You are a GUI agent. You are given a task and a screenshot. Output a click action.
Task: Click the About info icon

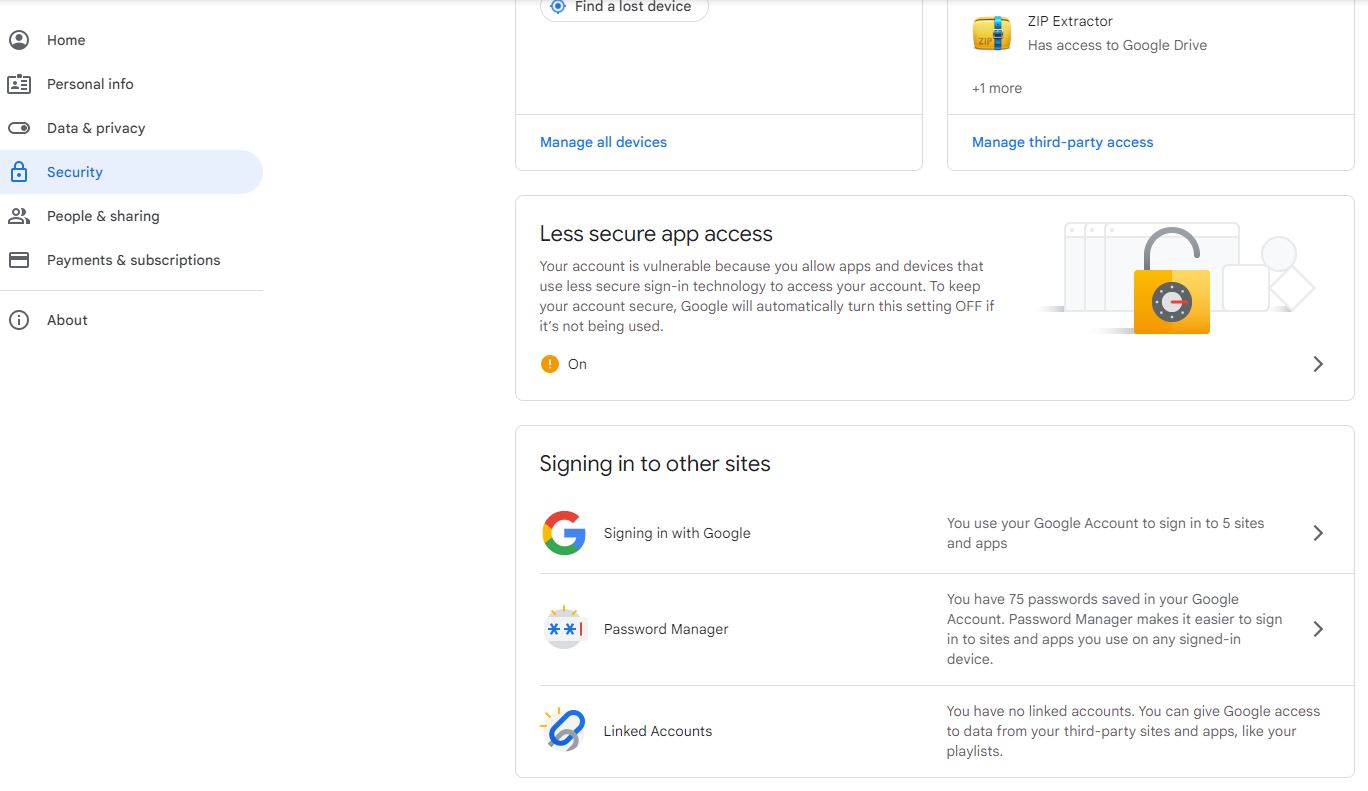click(18, 320)
